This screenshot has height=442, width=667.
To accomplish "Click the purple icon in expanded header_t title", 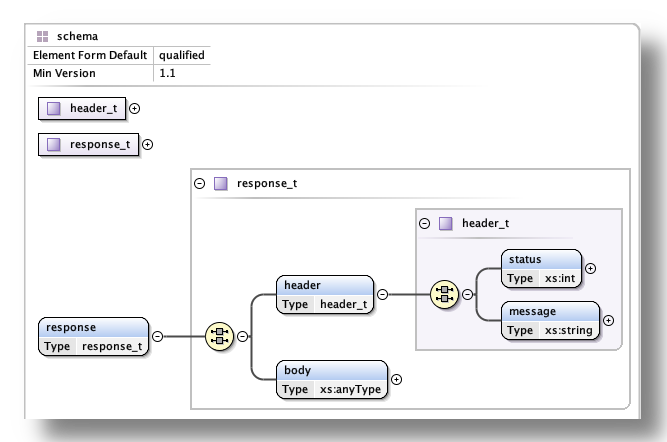I will [446, 223].
